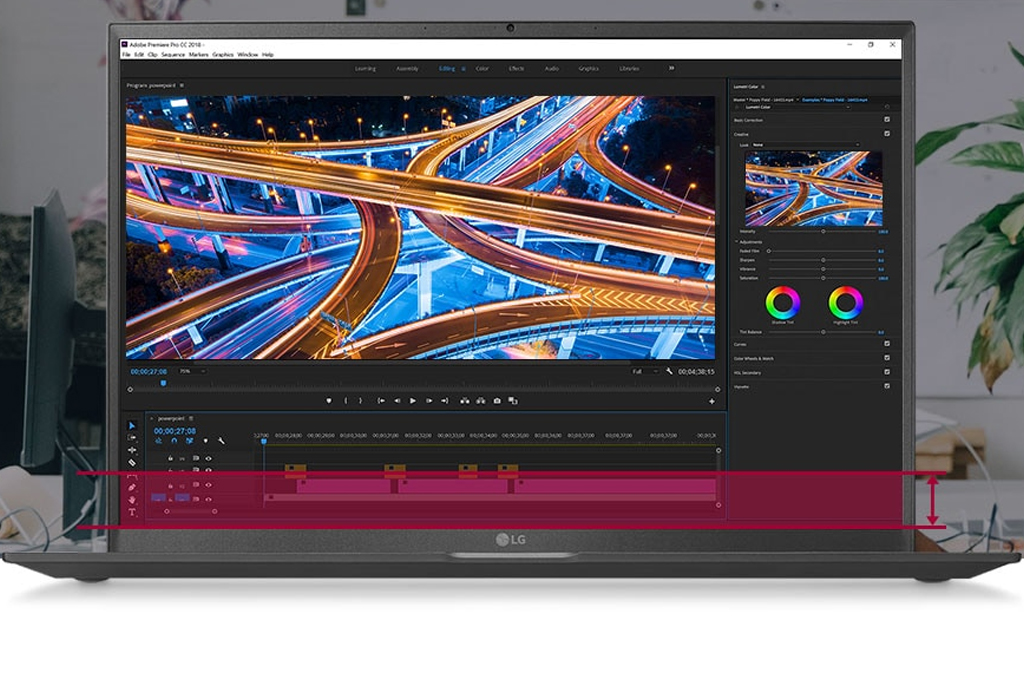
Task: Play the program monitor video
Action: pyautogui.click(x=413, y=401)
